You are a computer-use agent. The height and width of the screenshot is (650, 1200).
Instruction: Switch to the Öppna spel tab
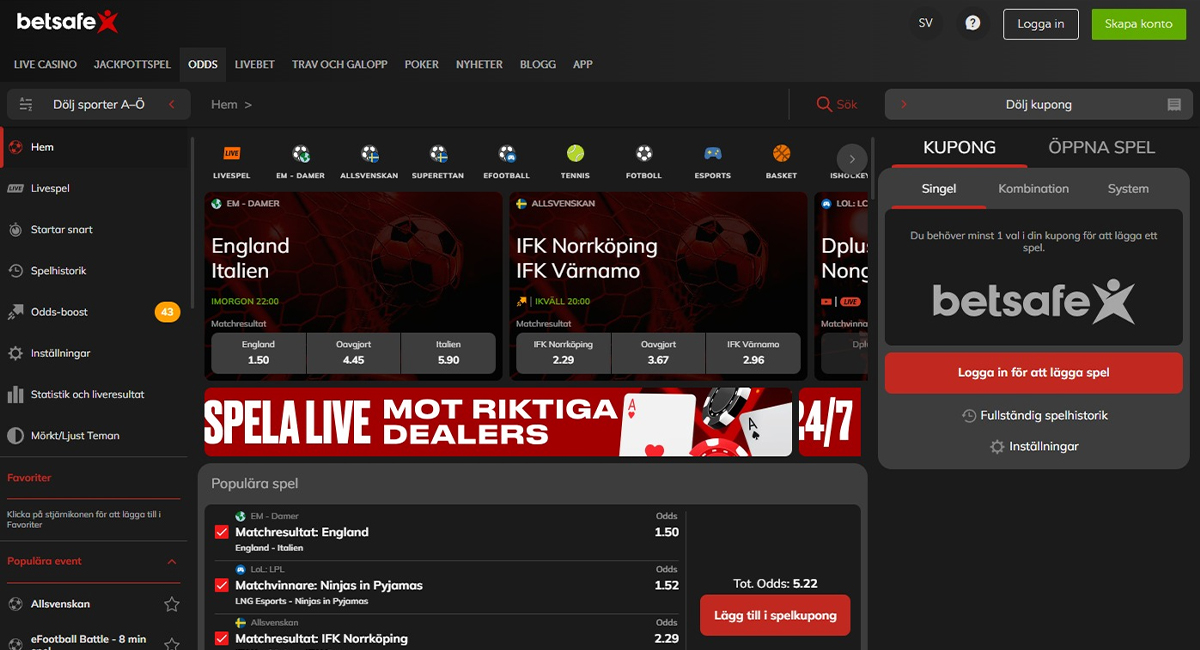1101,147
